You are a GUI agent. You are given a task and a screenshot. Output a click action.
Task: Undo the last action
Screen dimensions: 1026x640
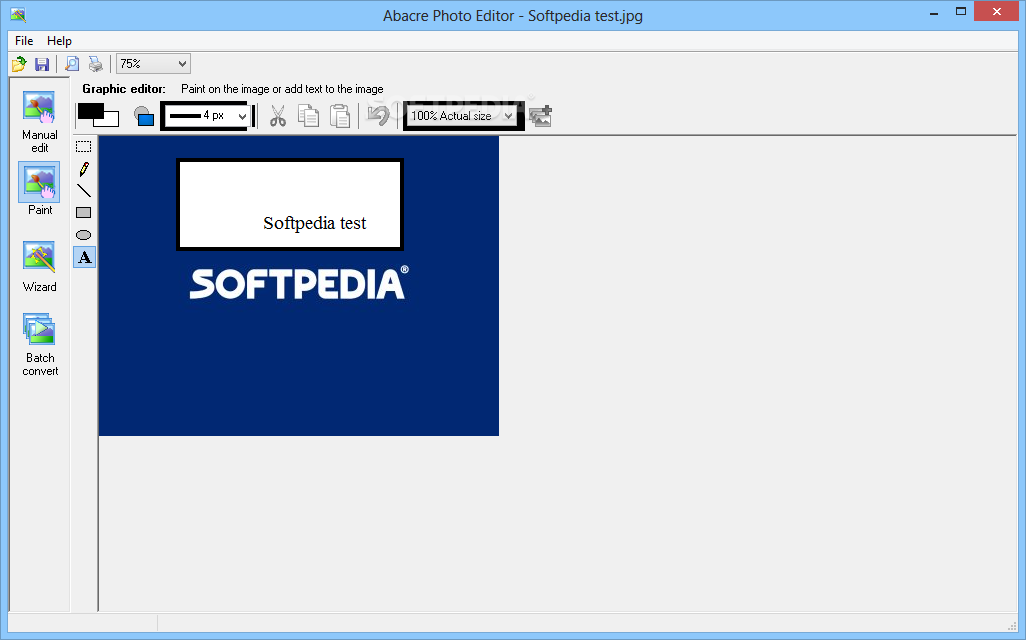pyautogui.click(x=378, y=116)
